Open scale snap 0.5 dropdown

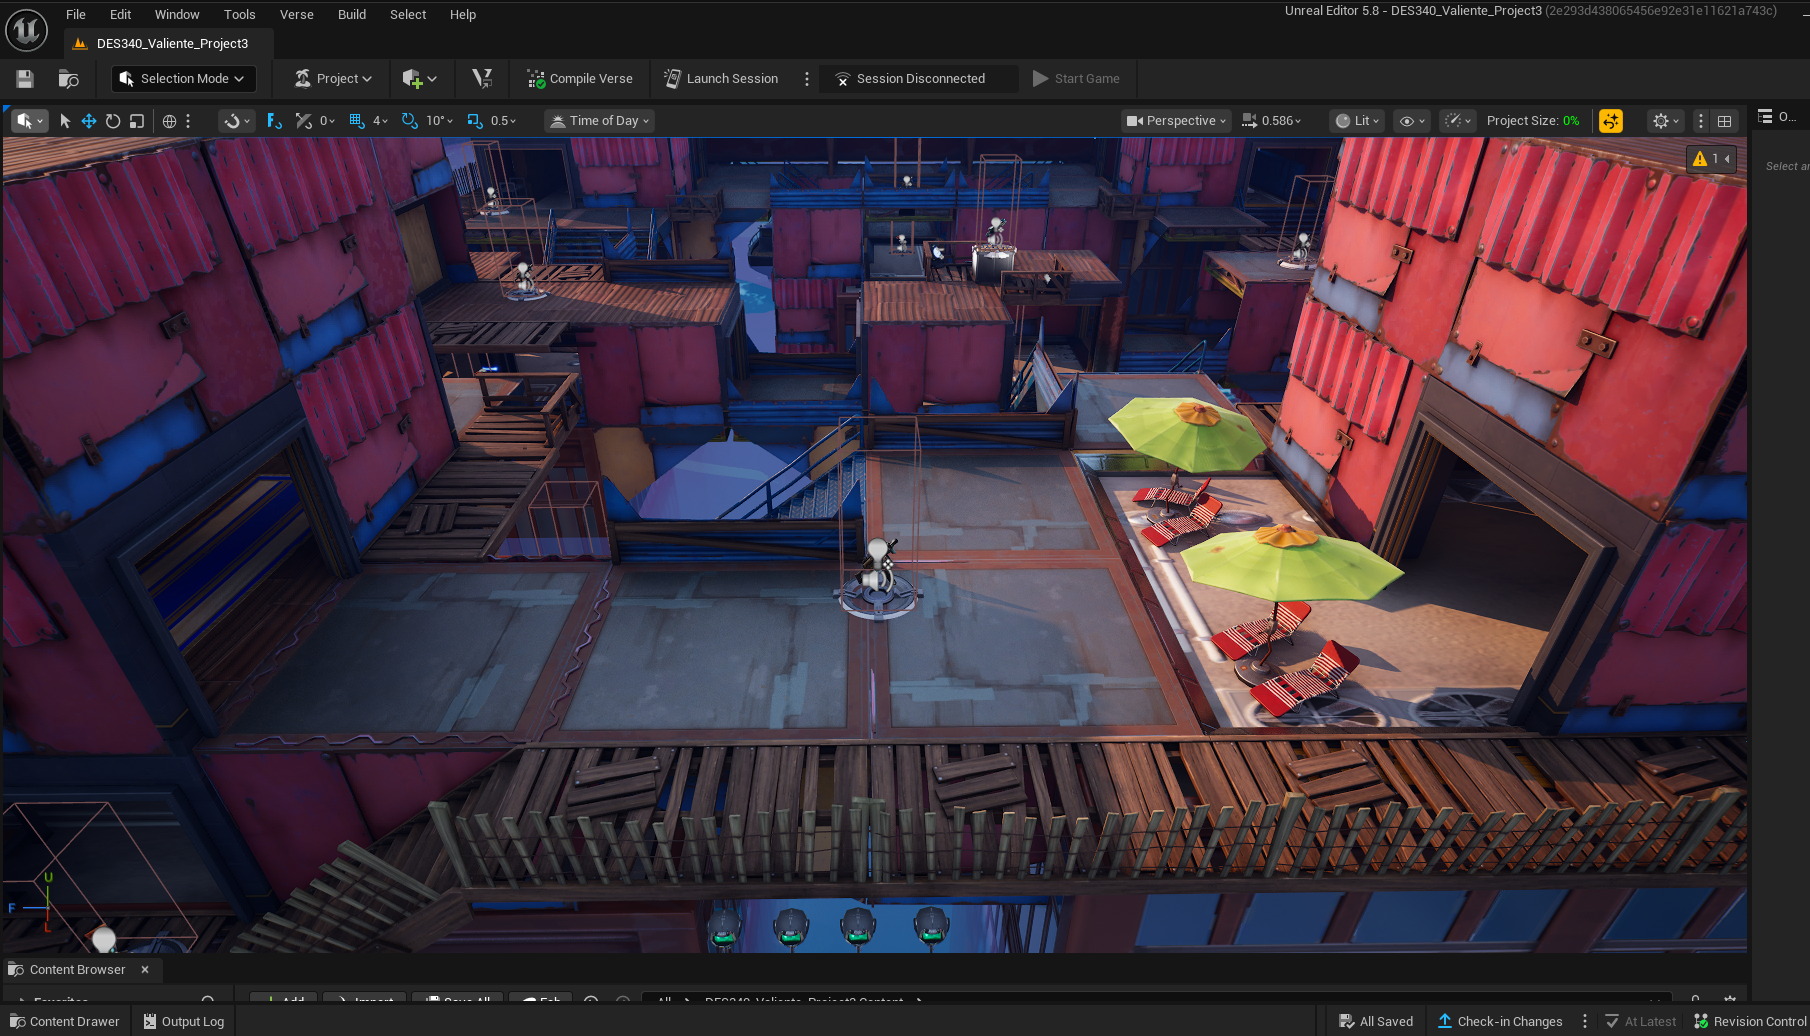click(x=503, y=121)
